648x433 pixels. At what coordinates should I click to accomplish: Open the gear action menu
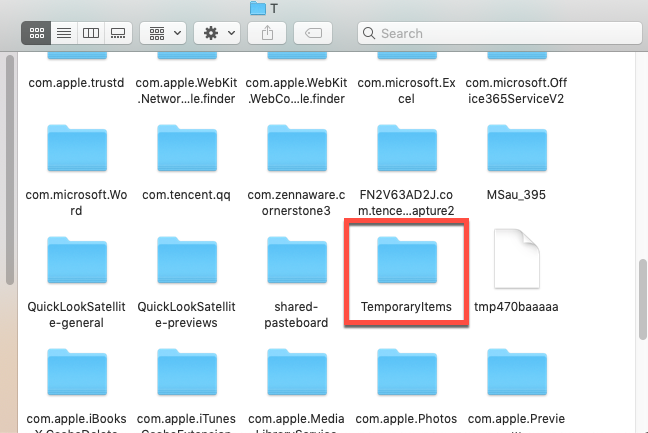tap(217, 33)
